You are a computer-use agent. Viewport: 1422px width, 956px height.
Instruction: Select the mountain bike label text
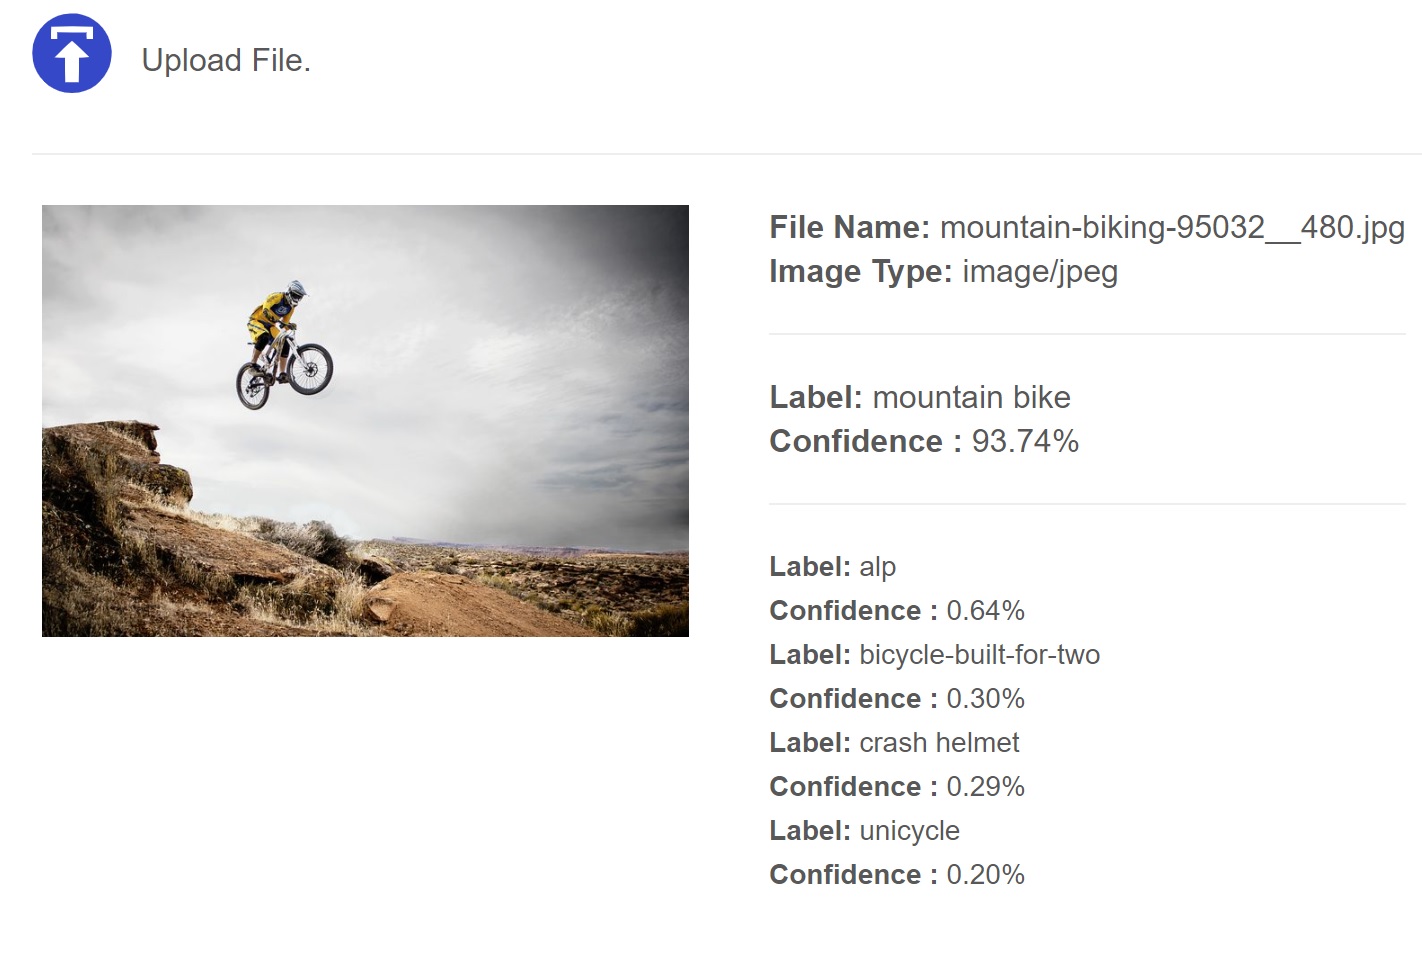971,398
